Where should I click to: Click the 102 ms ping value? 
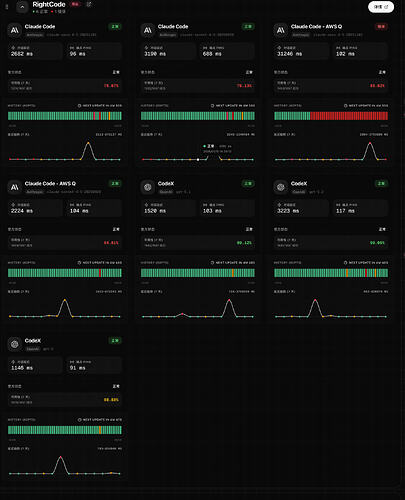pos(345,54)
